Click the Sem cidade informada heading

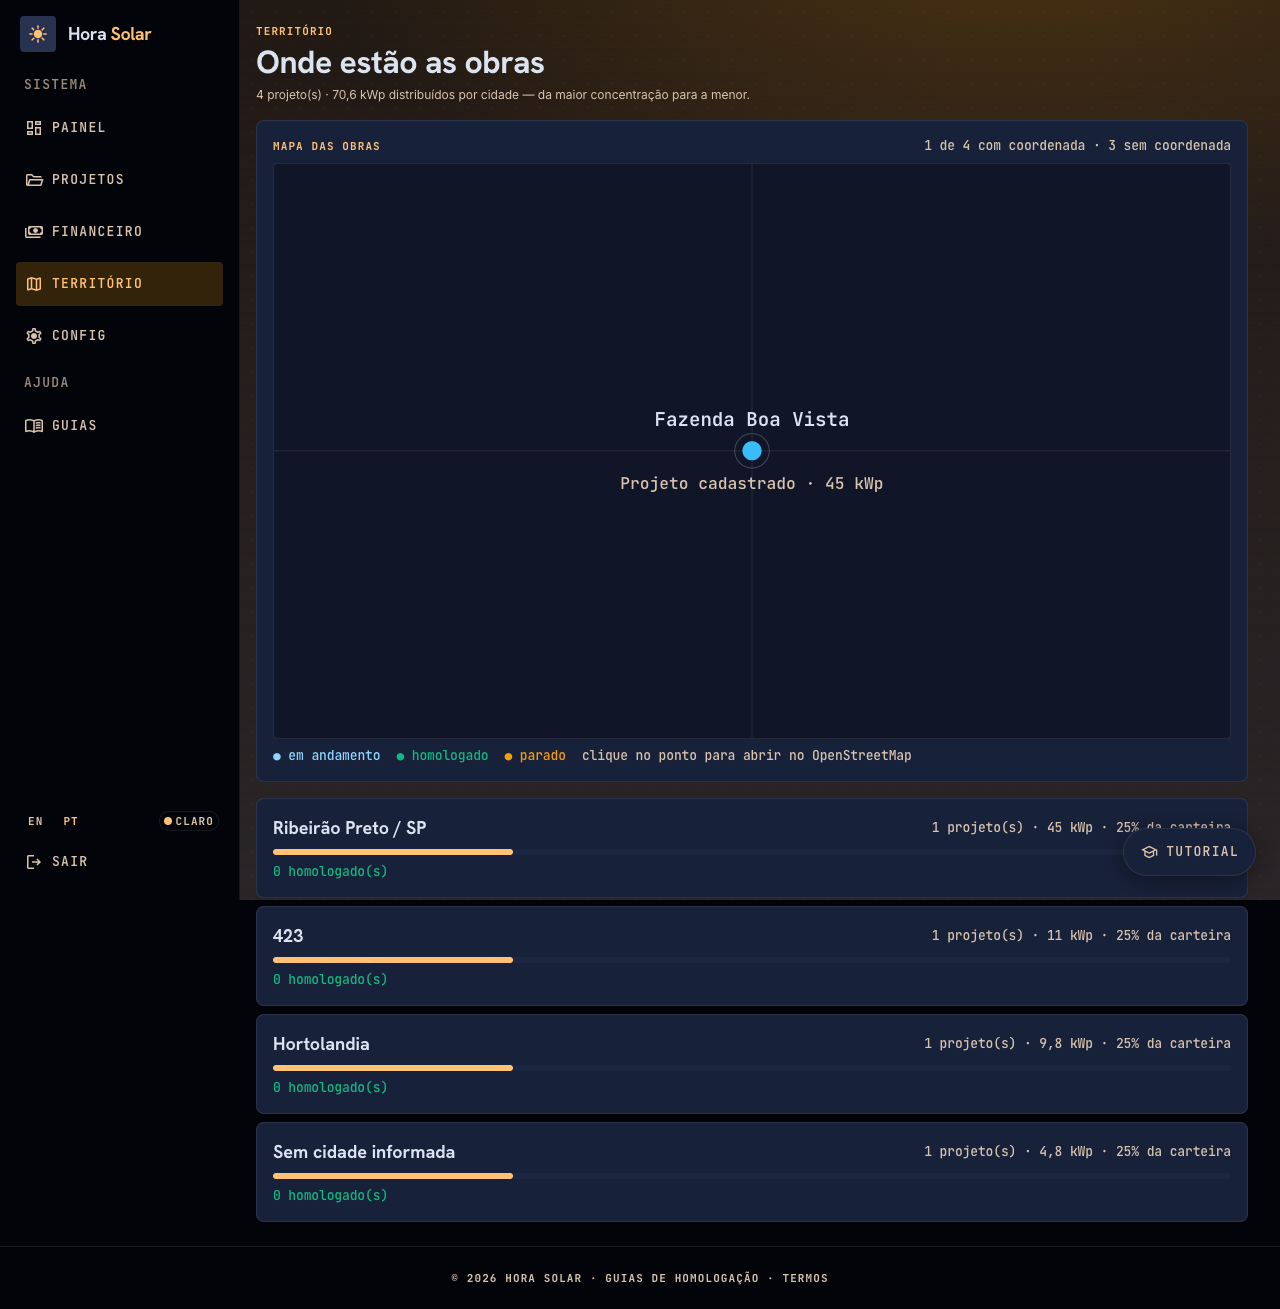click(364, 1152)
